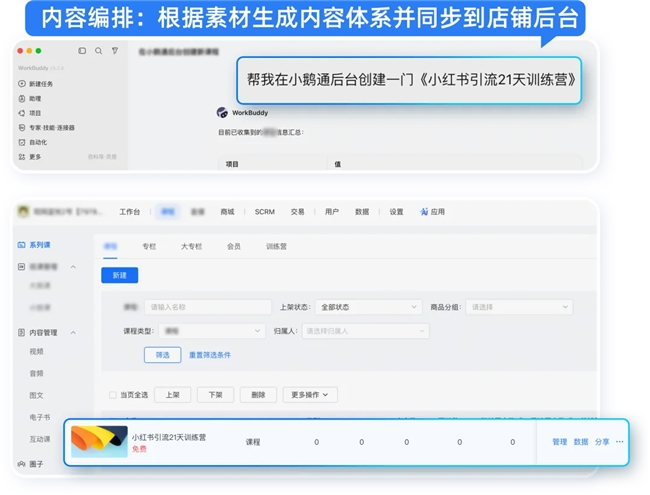Click the 下架 batch button
Screen dimensions: 650x495
click(216, 395)
